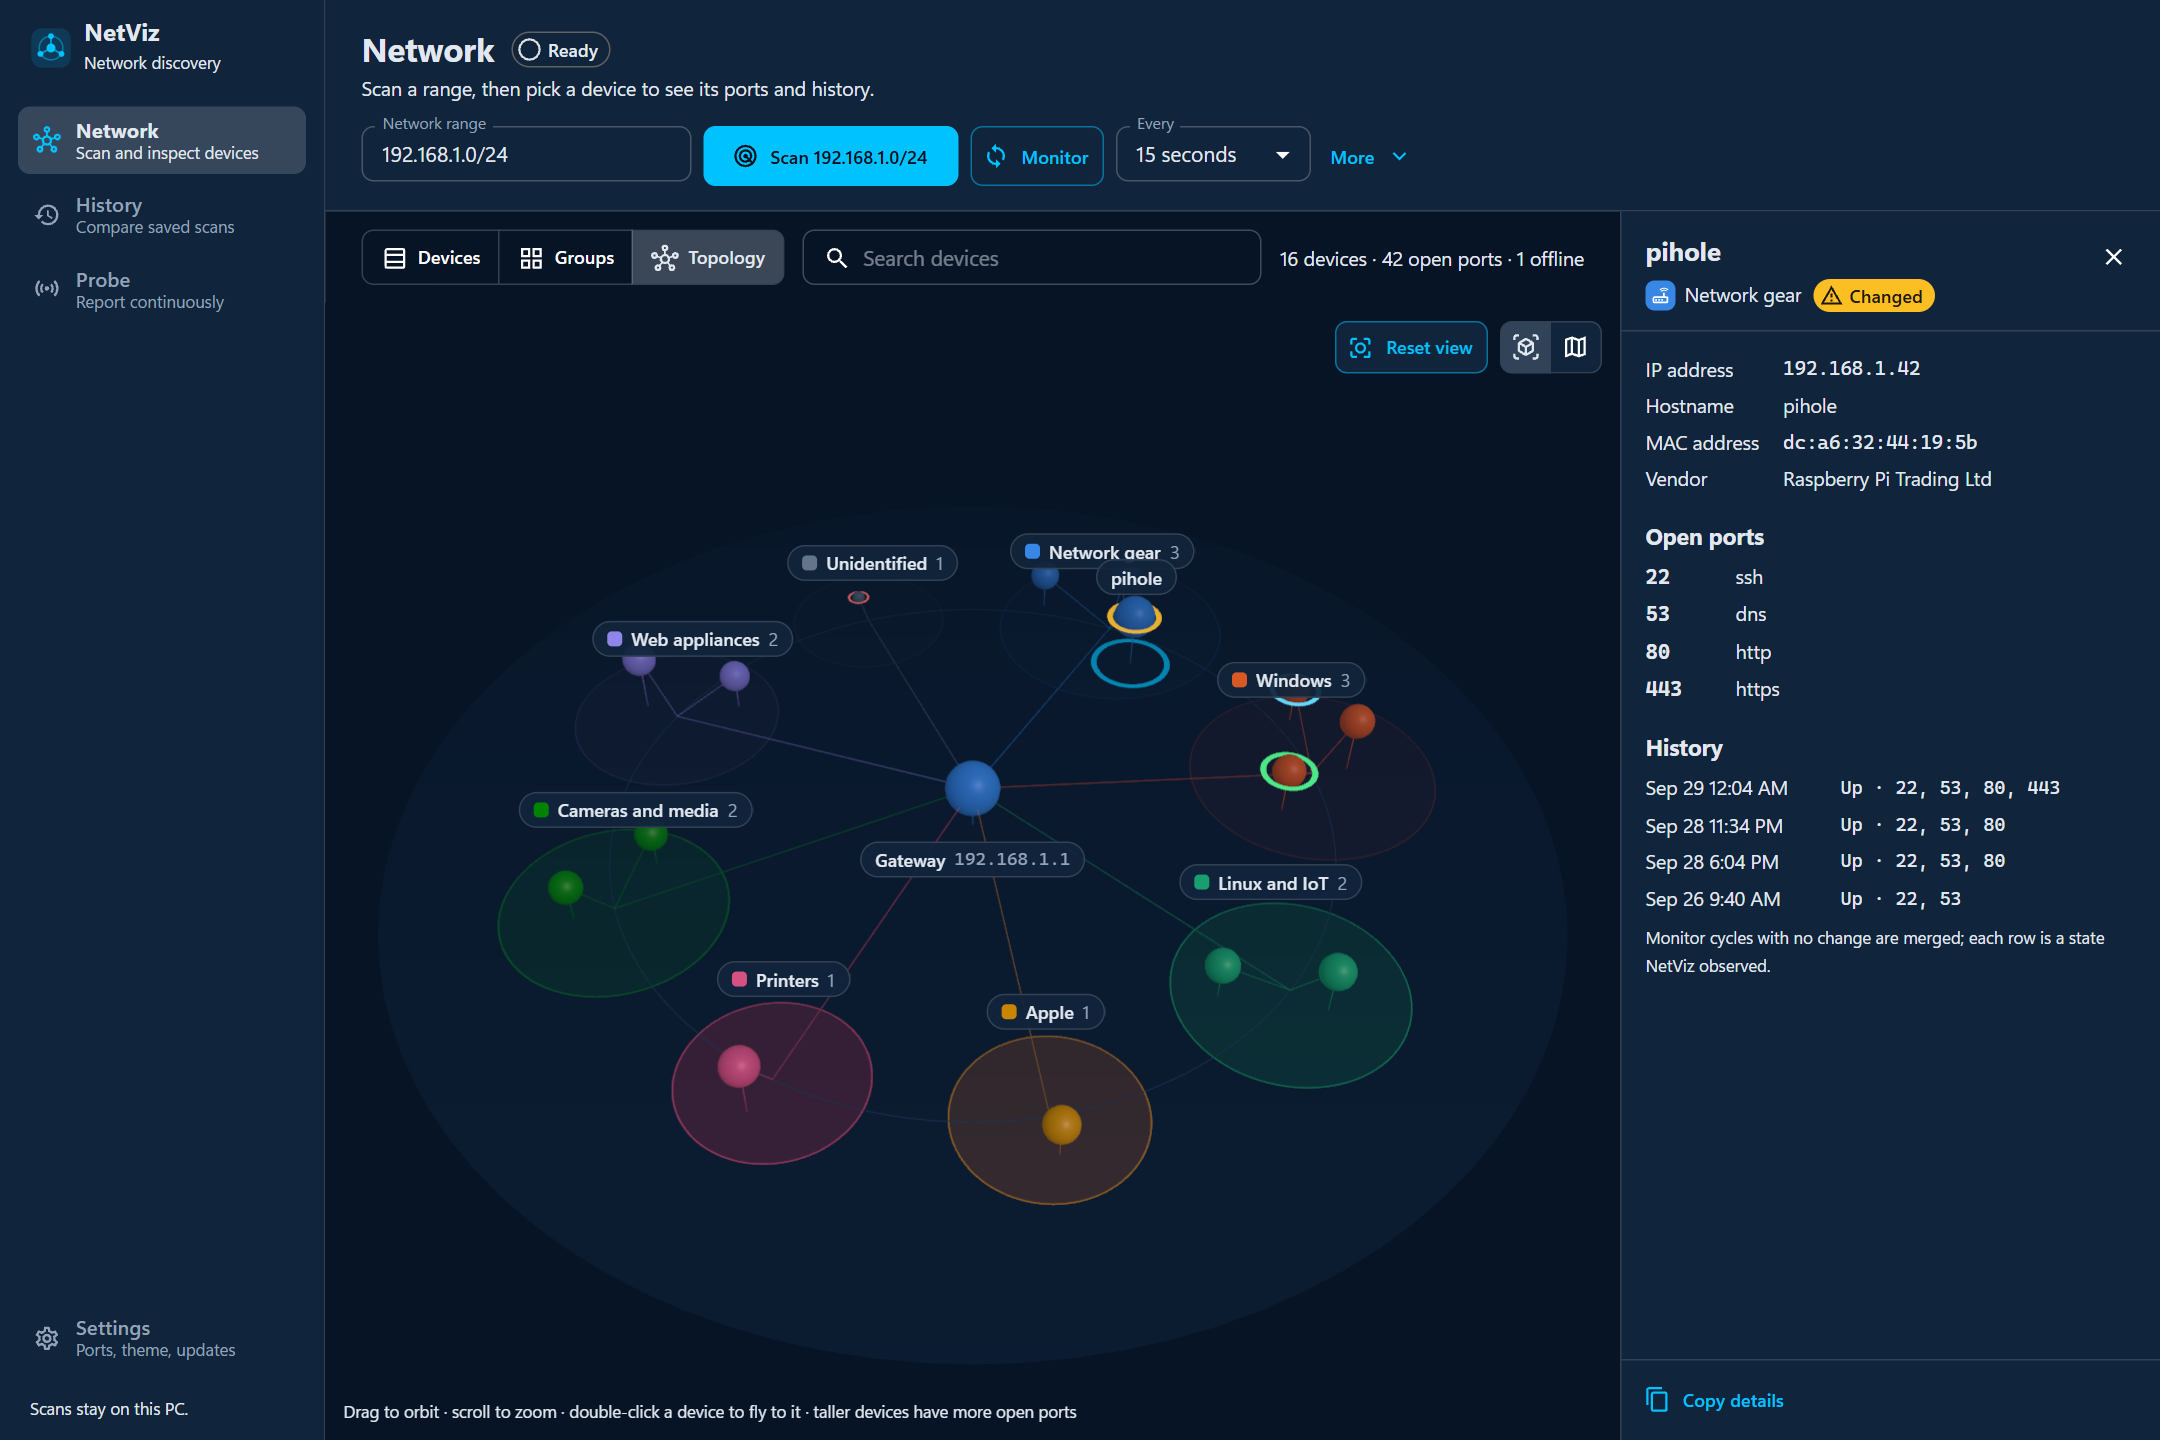This screenshot has width=2160, height=1440.
Task: Switch to 3D topology view
Action: tap(1526, 347)
